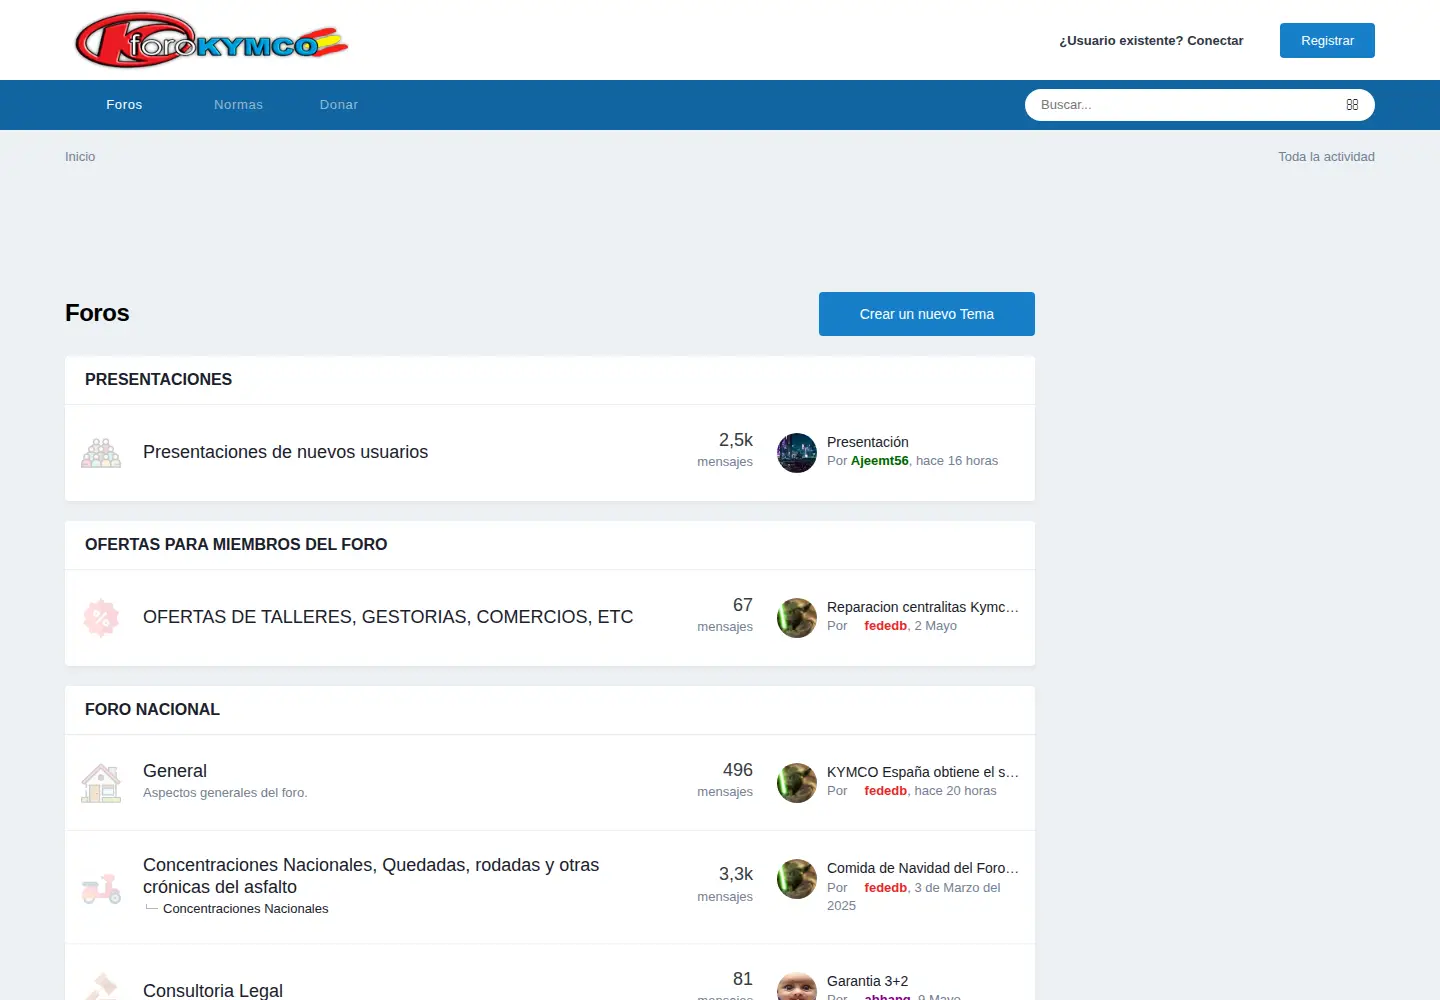This screenshot has width=1440, height=1000.
Task: Go to Inicio breadcrumb link
Action: [80, 157]
